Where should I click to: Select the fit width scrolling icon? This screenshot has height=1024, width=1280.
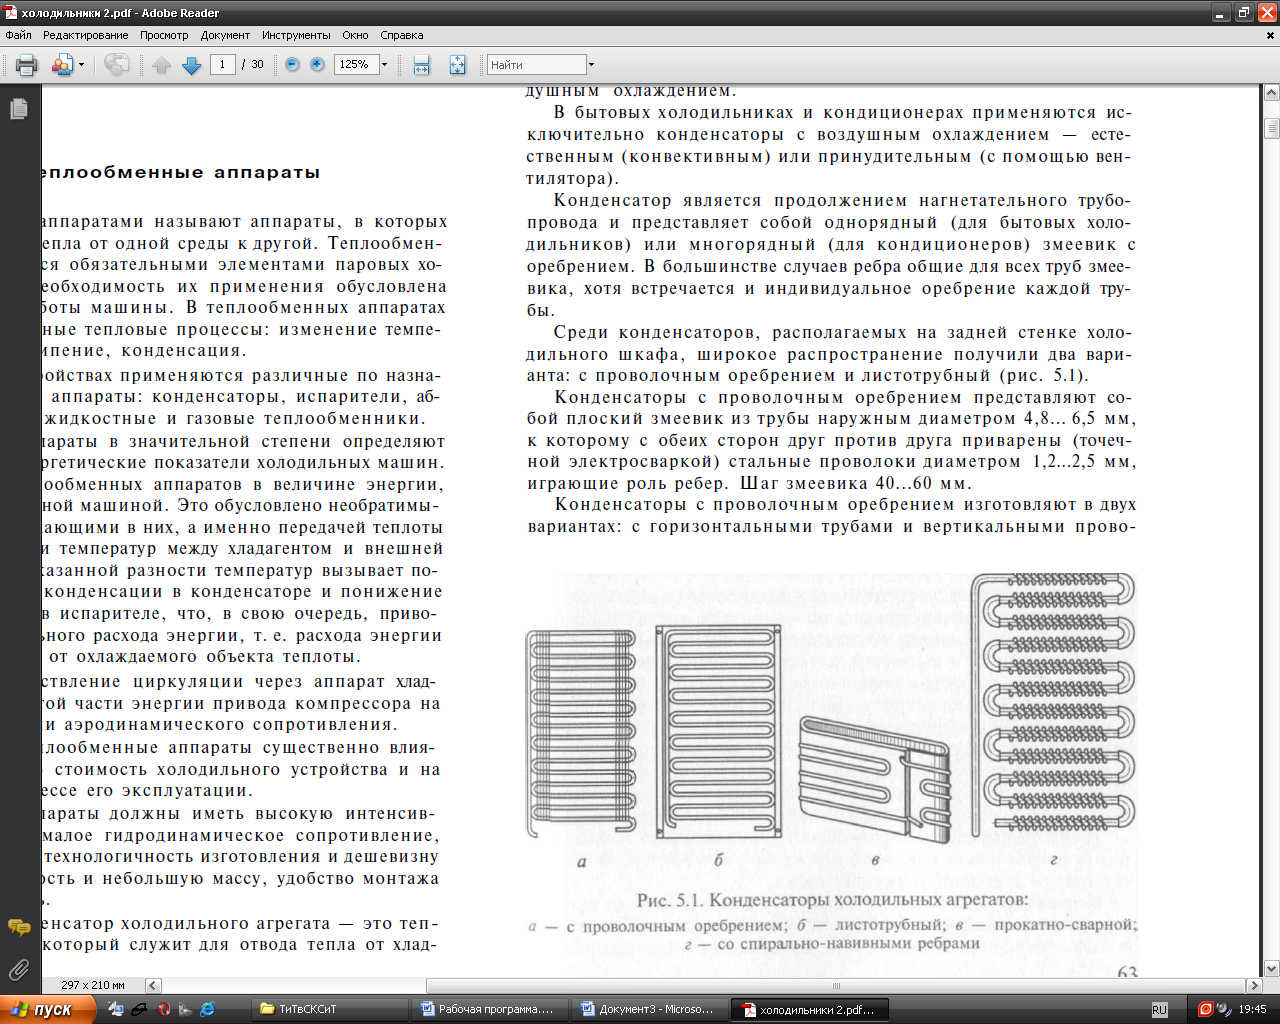pos(422,65)
